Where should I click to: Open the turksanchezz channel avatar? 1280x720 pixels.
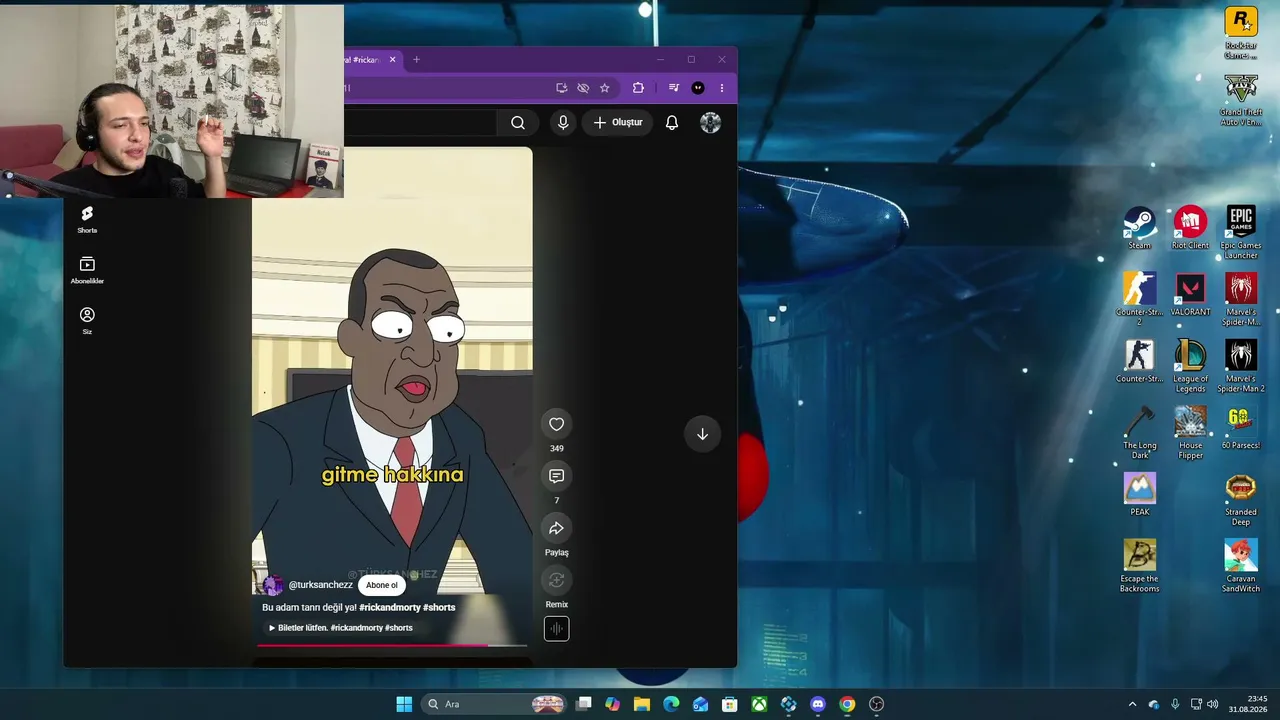[x=273, y=585]
